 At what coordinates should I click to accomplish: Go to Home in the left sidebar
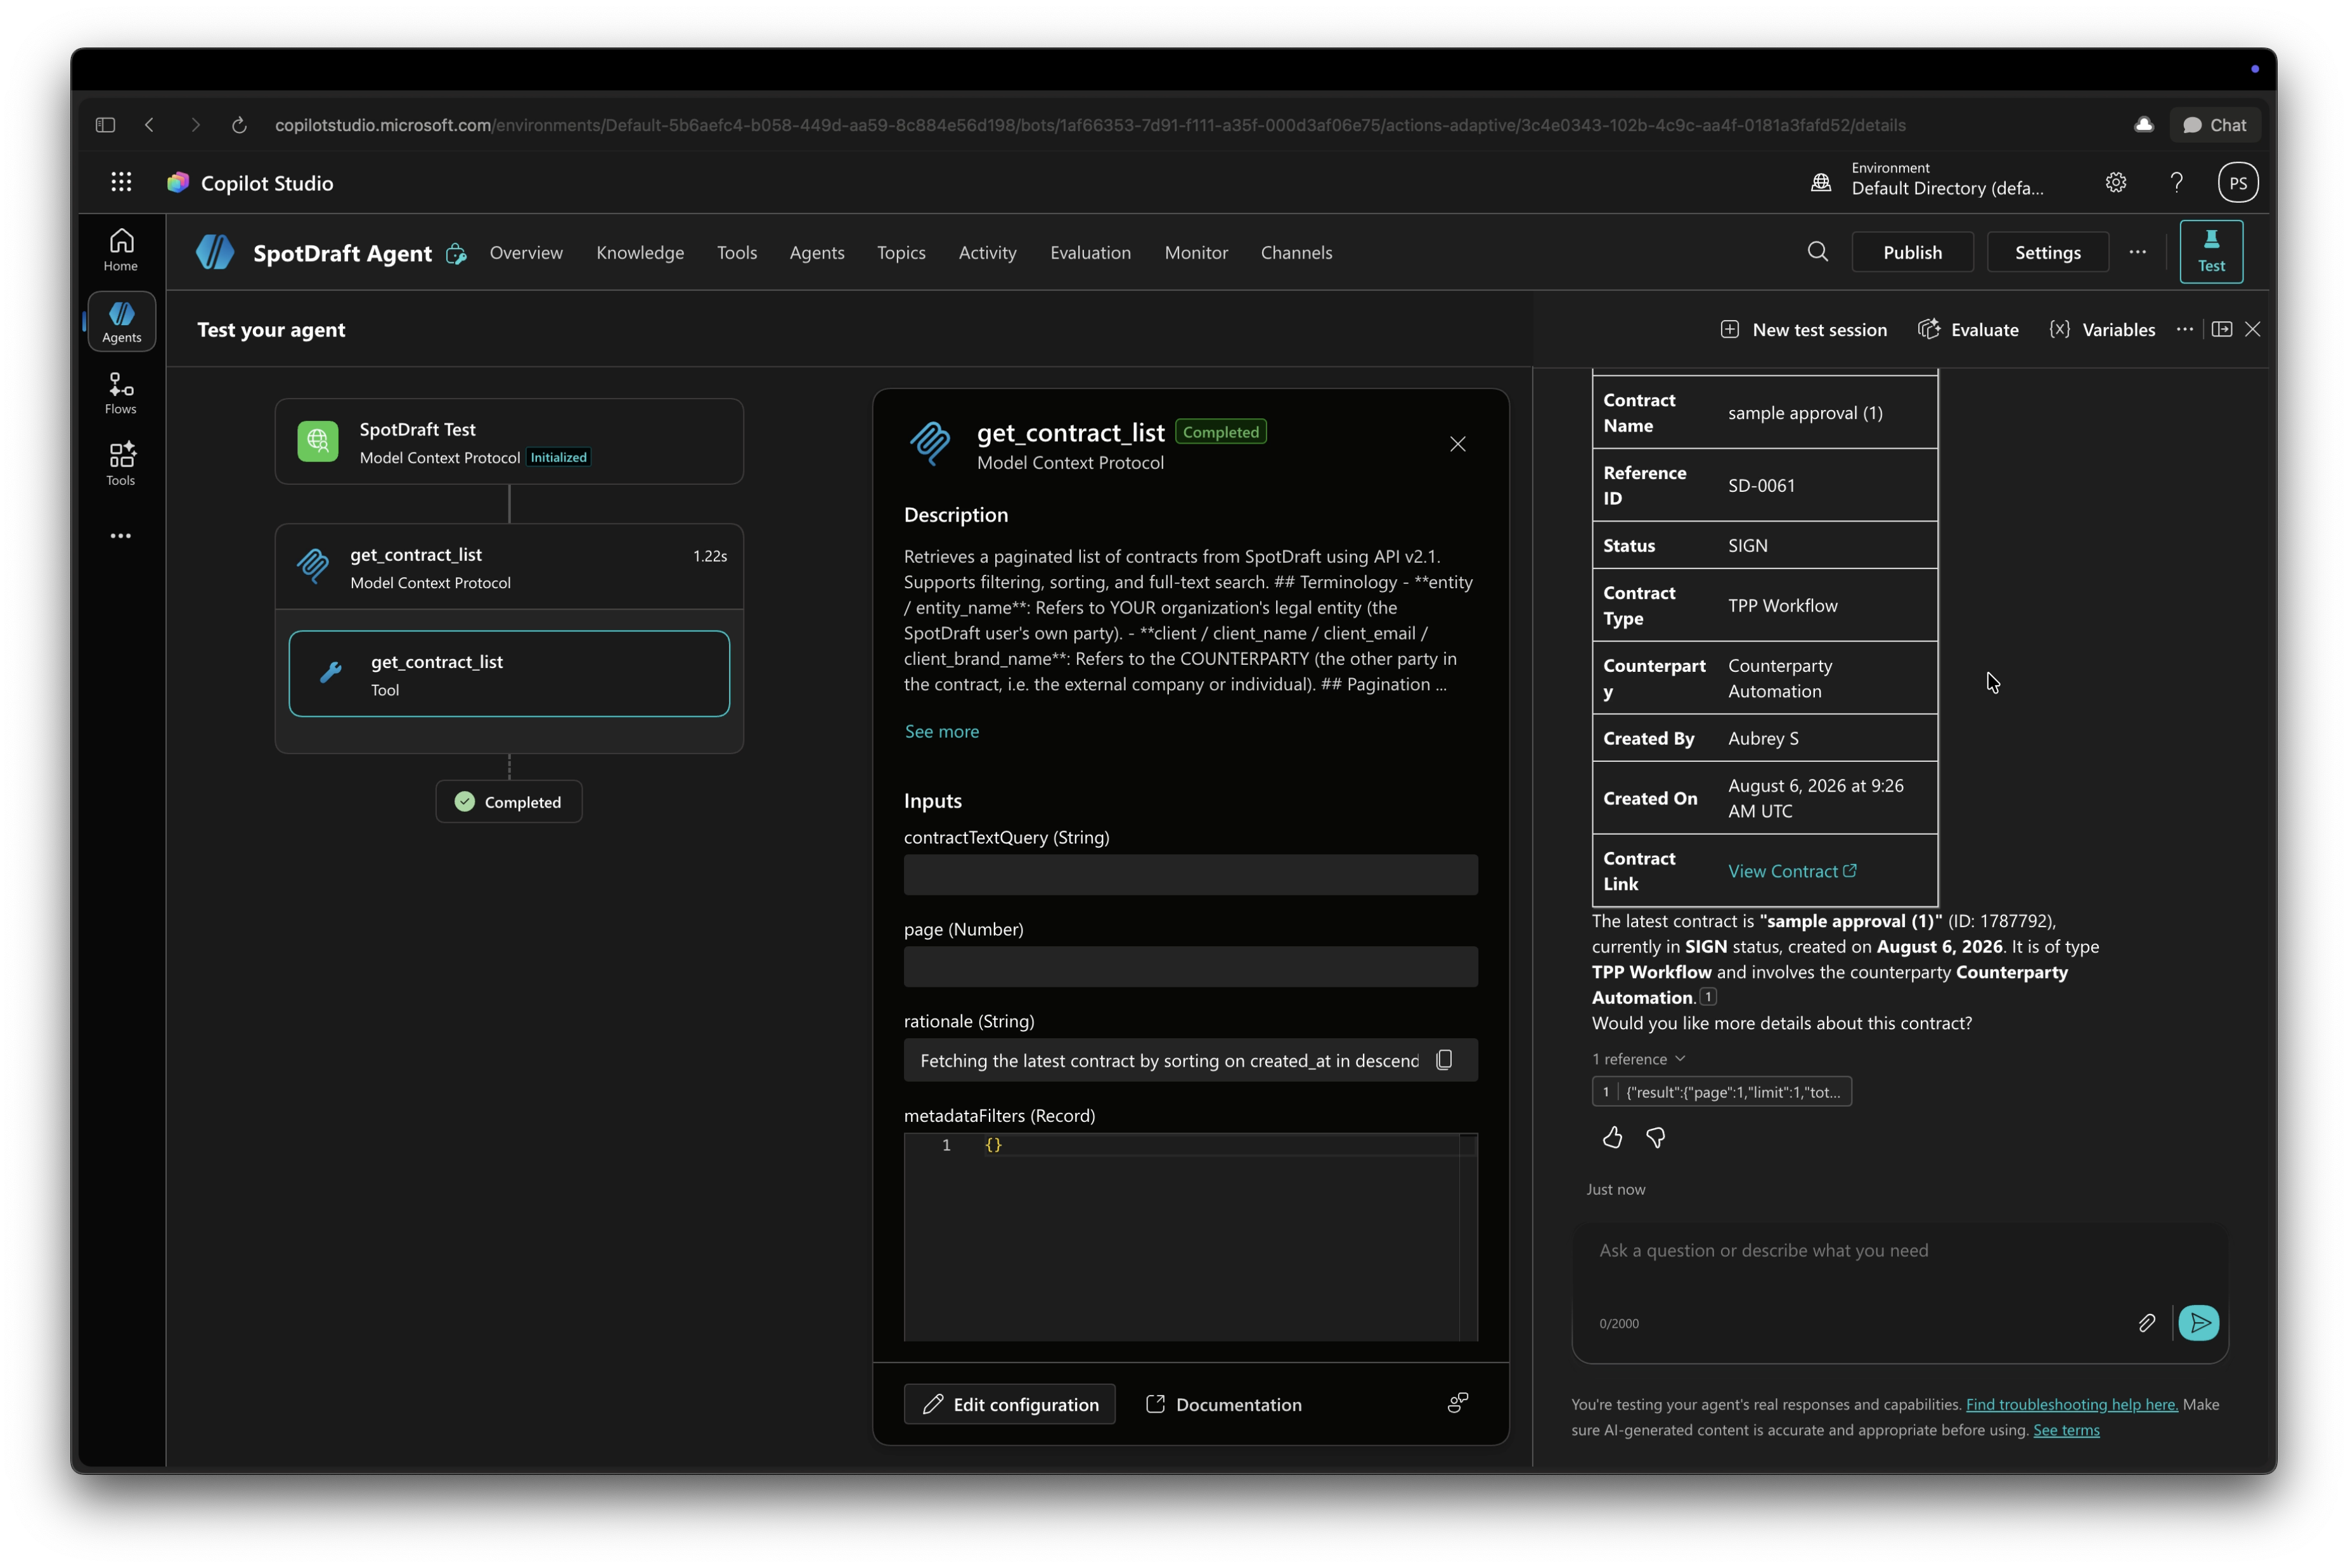pyautogui.click(x=121, y=250)
